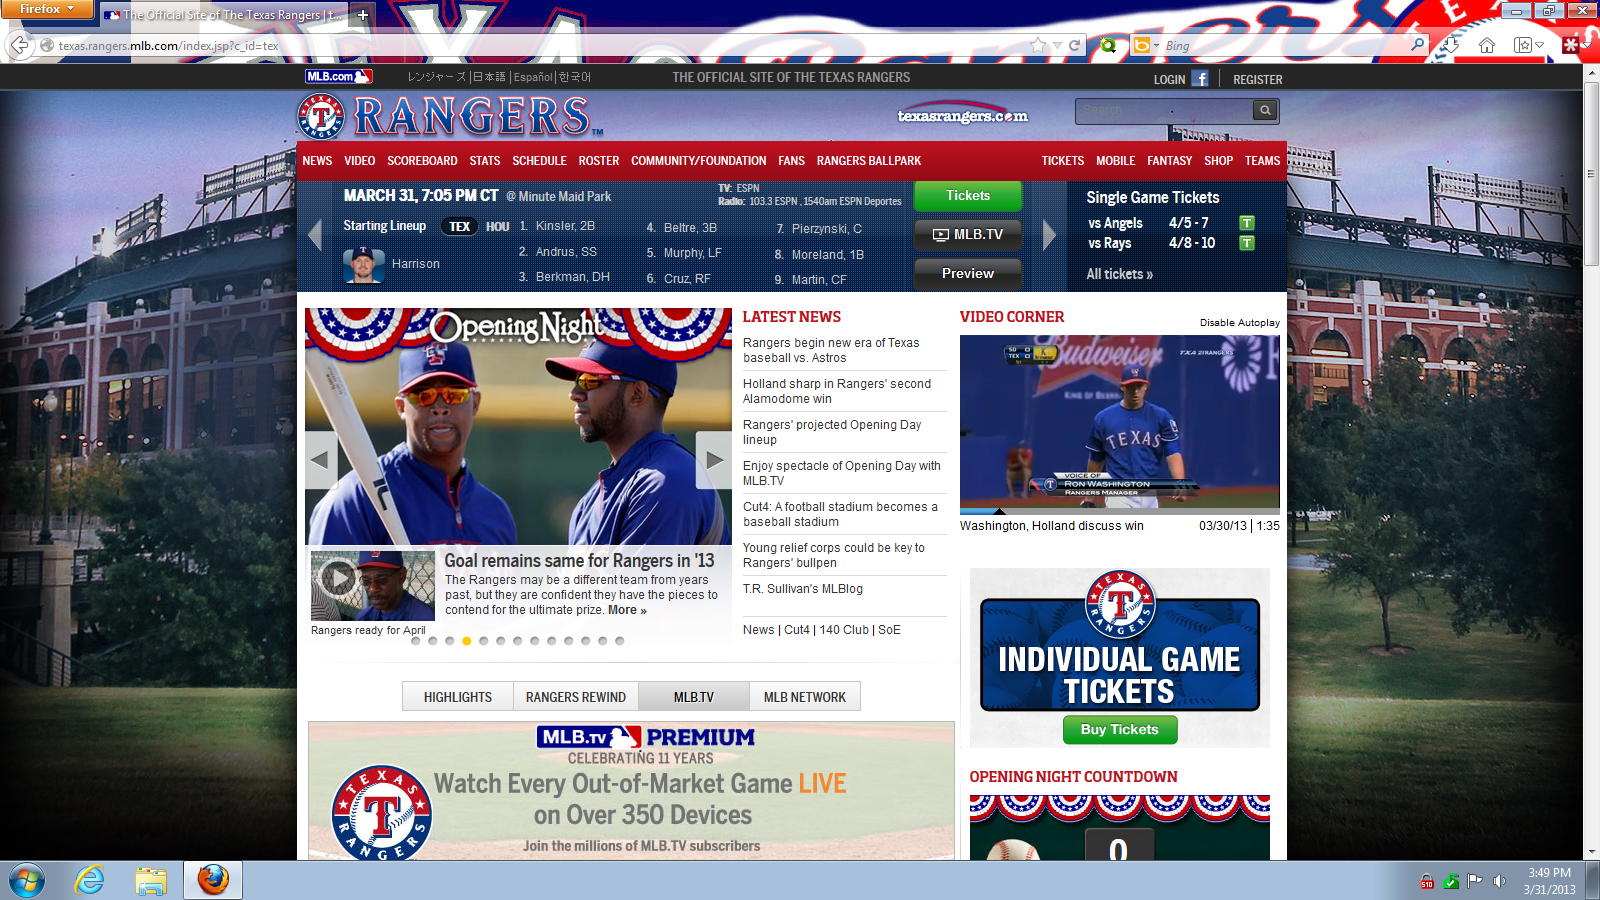
Task: Show the next slide in the Opening Night carousel
Action: click(x=714, y=460)
